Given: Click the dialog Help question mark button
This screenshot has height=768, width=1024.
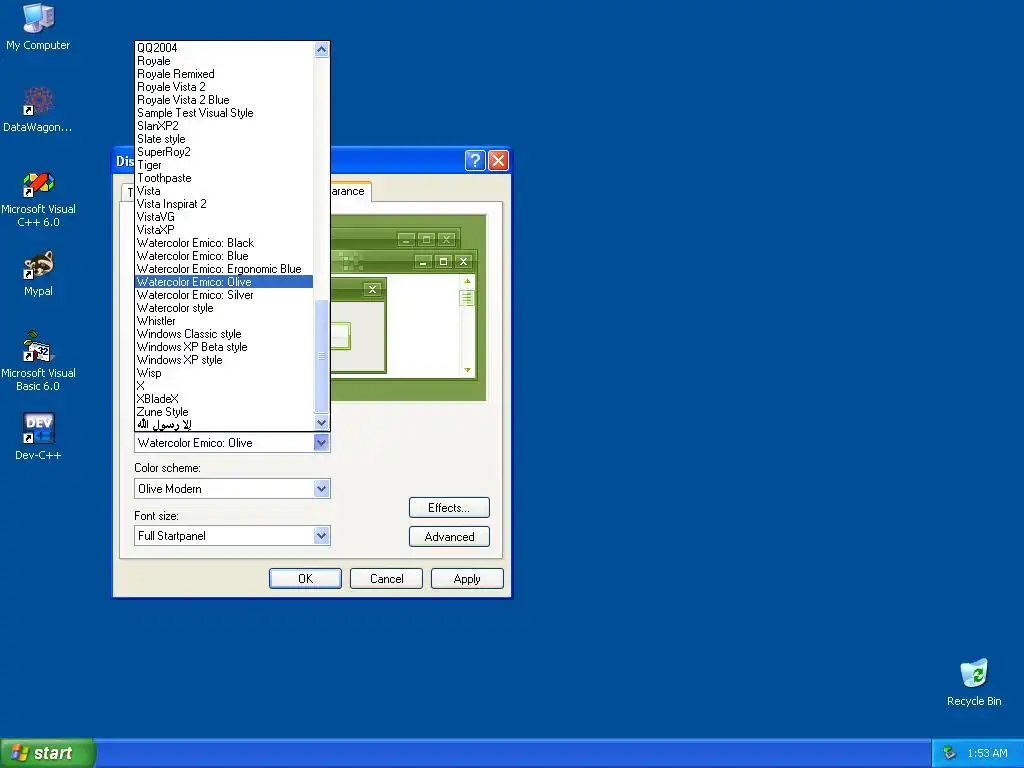Looking at the screenshot, I should coord(475,160).
